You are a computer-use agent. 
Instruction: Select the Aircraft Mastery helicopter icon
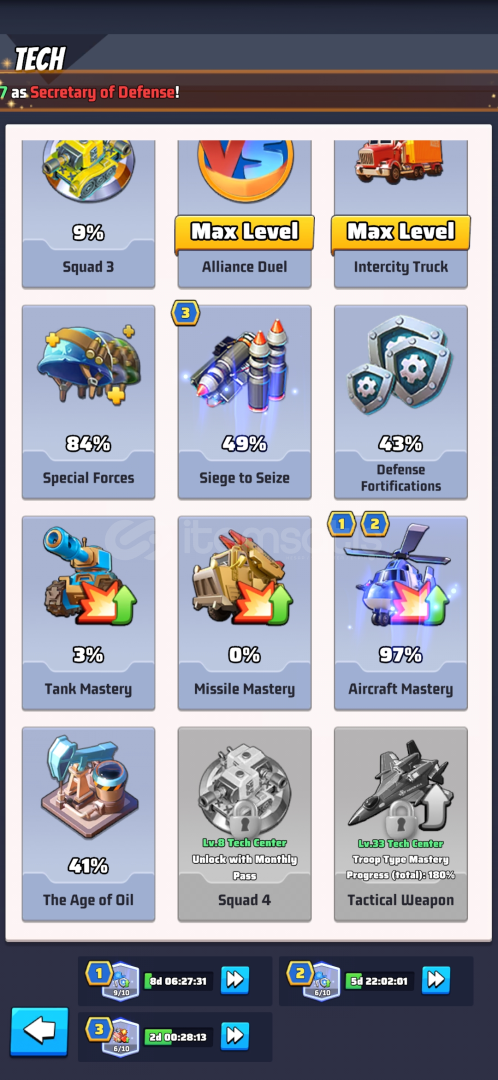click(x=402, y=576)
